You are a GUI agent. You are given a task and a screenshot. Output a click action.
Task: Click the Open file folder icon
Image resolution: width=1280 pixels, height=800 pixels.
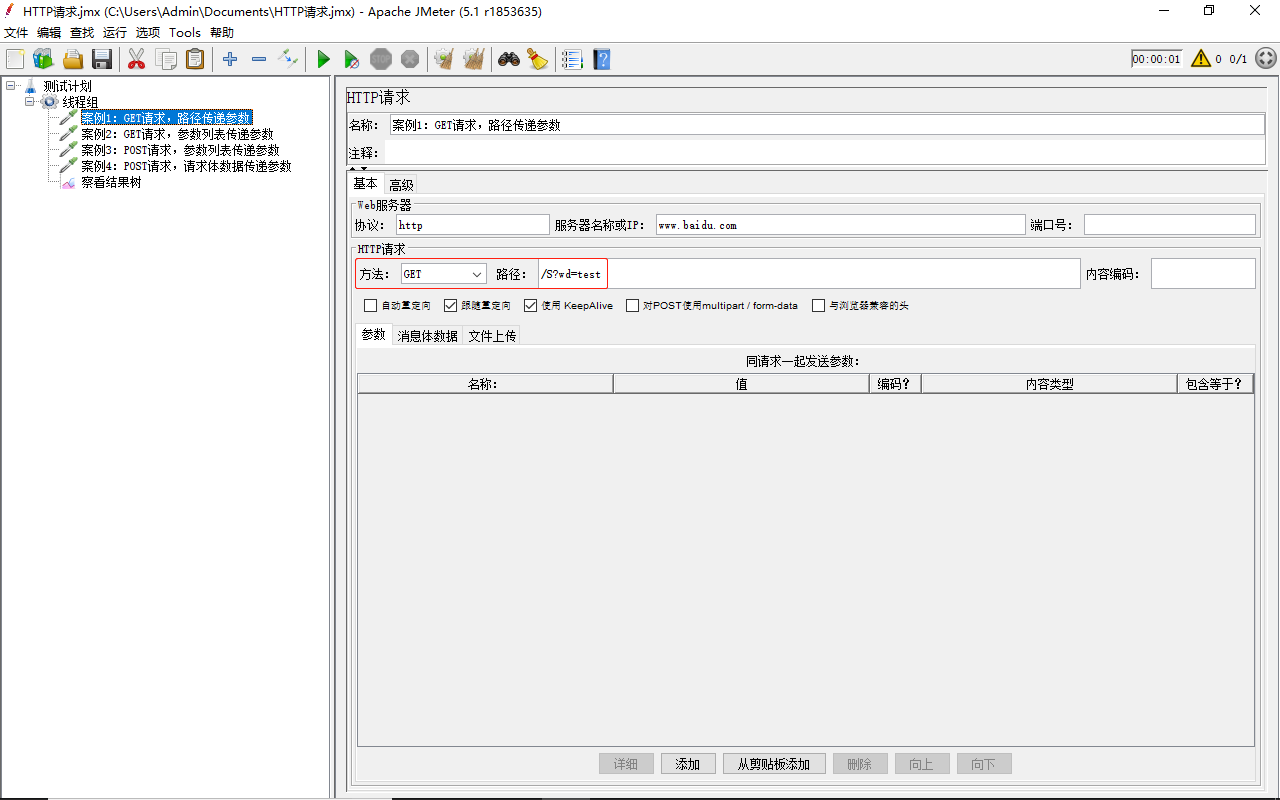[73, 60]
